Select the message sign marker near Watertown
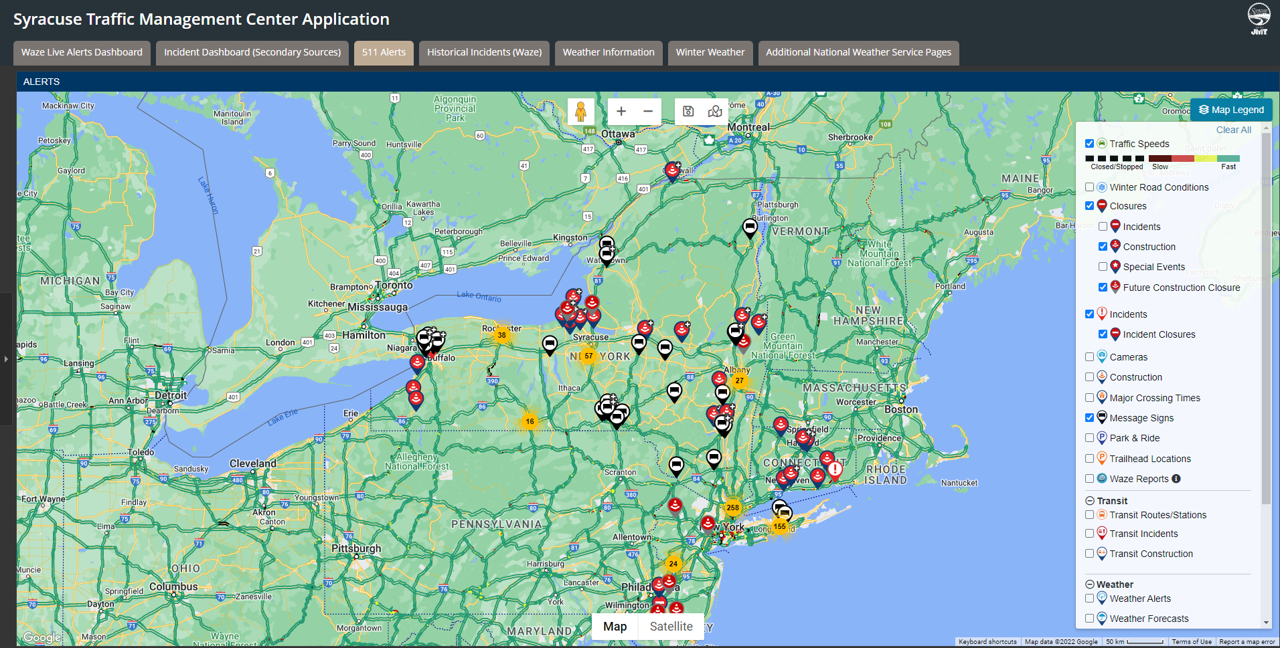The height and width of the screenshot is (648, 1280). 606,256
